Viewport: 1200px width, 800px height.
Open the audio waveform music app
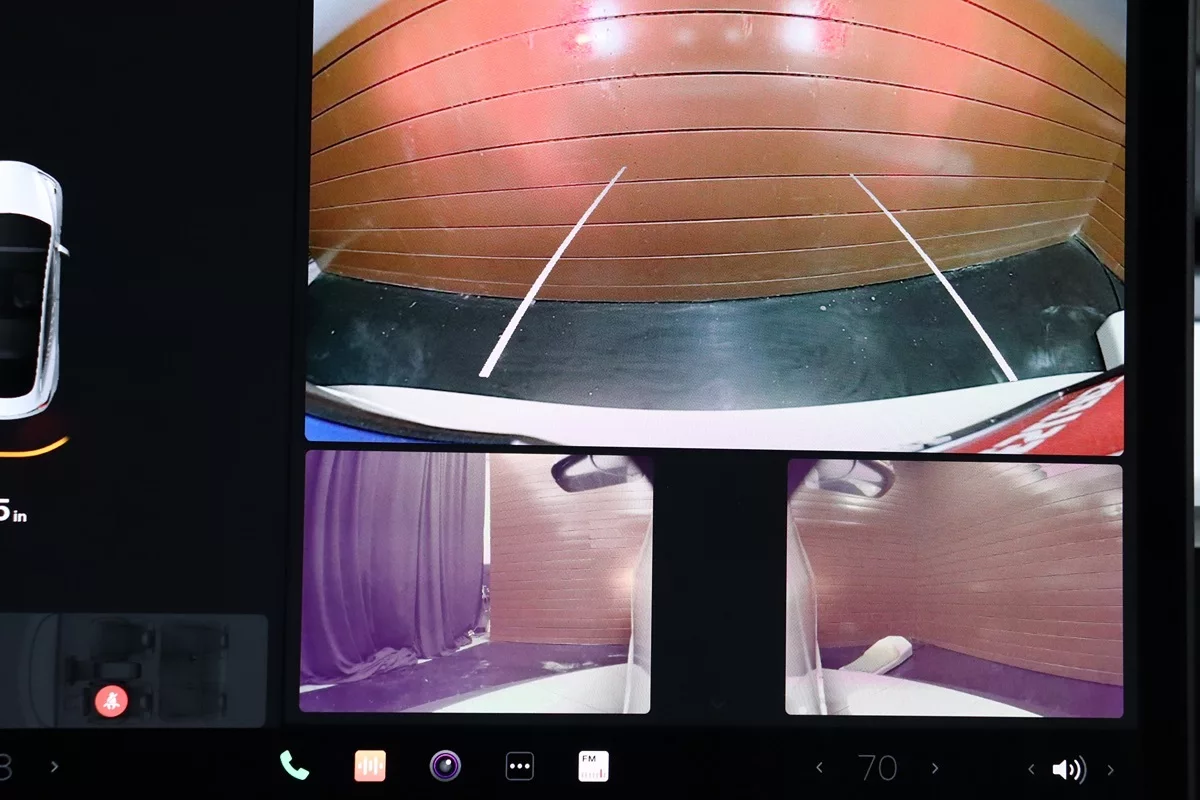point(370,766)
